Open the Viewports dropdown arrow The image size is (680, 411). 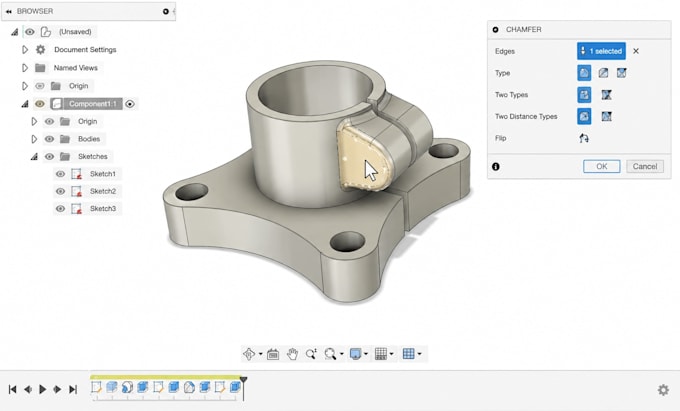[x=419, y=354]
